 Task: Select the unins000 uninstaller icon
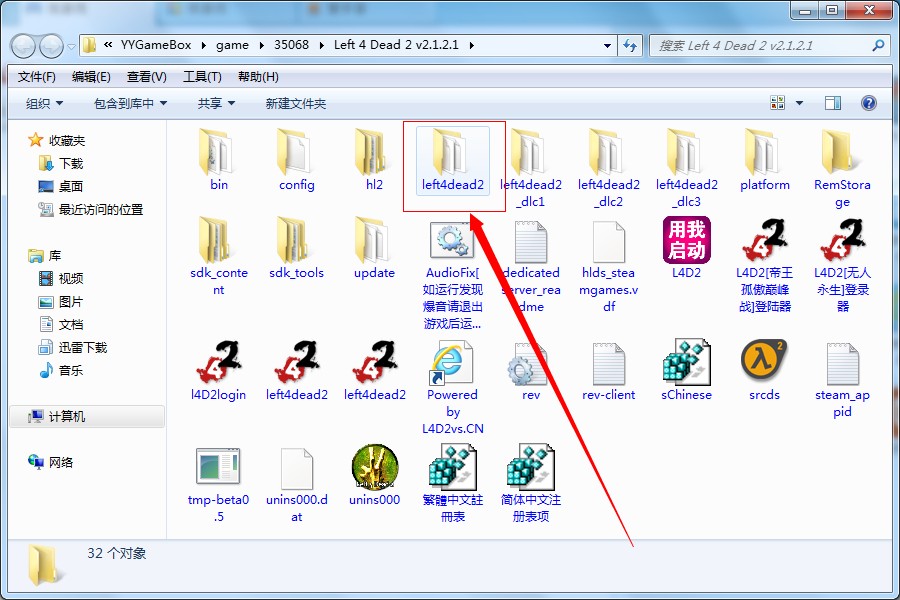coord(374,475)
